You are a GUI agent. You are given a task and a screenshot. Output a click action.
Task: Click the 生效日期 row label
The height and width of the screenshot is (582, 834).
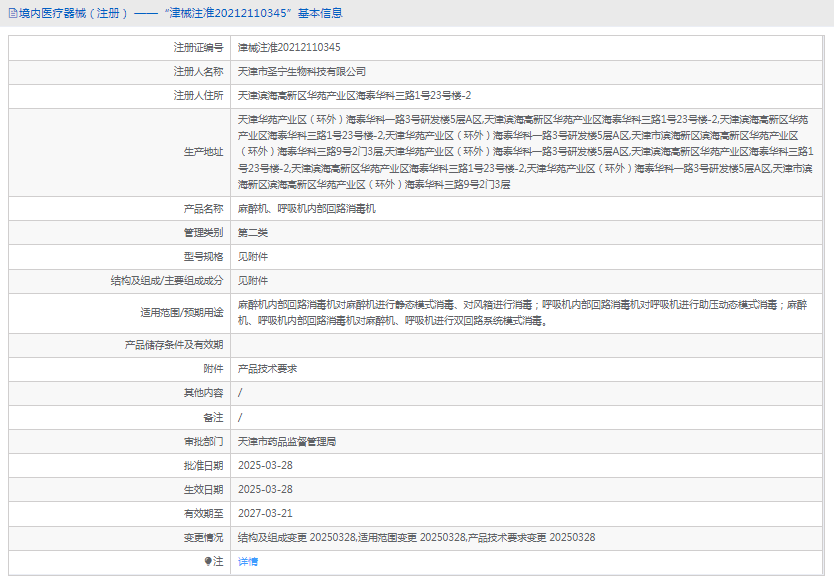pos(203,489)
